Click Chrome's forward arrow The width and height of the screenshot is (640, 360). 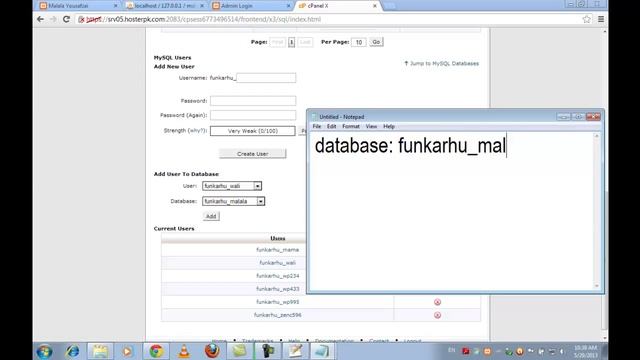pyautogui.click(x=53, y=19)
